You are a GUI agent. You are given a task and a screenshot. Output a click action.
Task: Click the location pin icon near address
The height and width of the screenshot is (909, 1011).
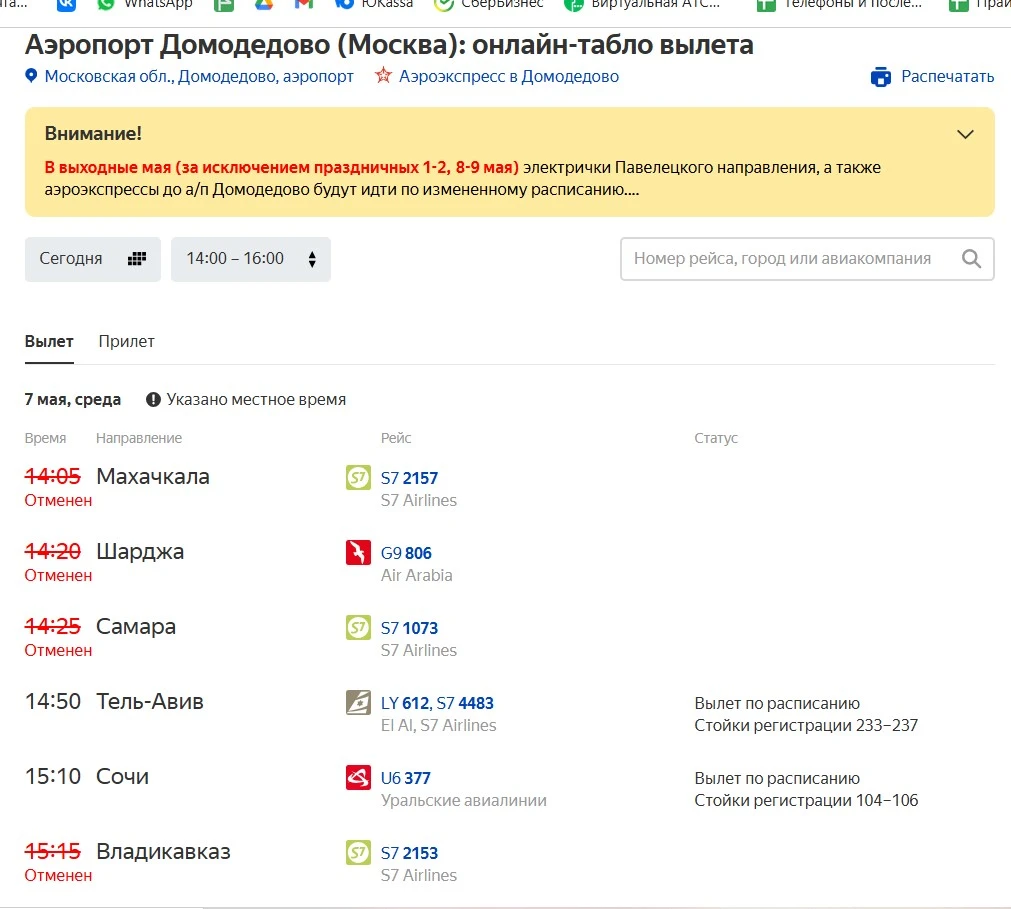click(31, 76)
